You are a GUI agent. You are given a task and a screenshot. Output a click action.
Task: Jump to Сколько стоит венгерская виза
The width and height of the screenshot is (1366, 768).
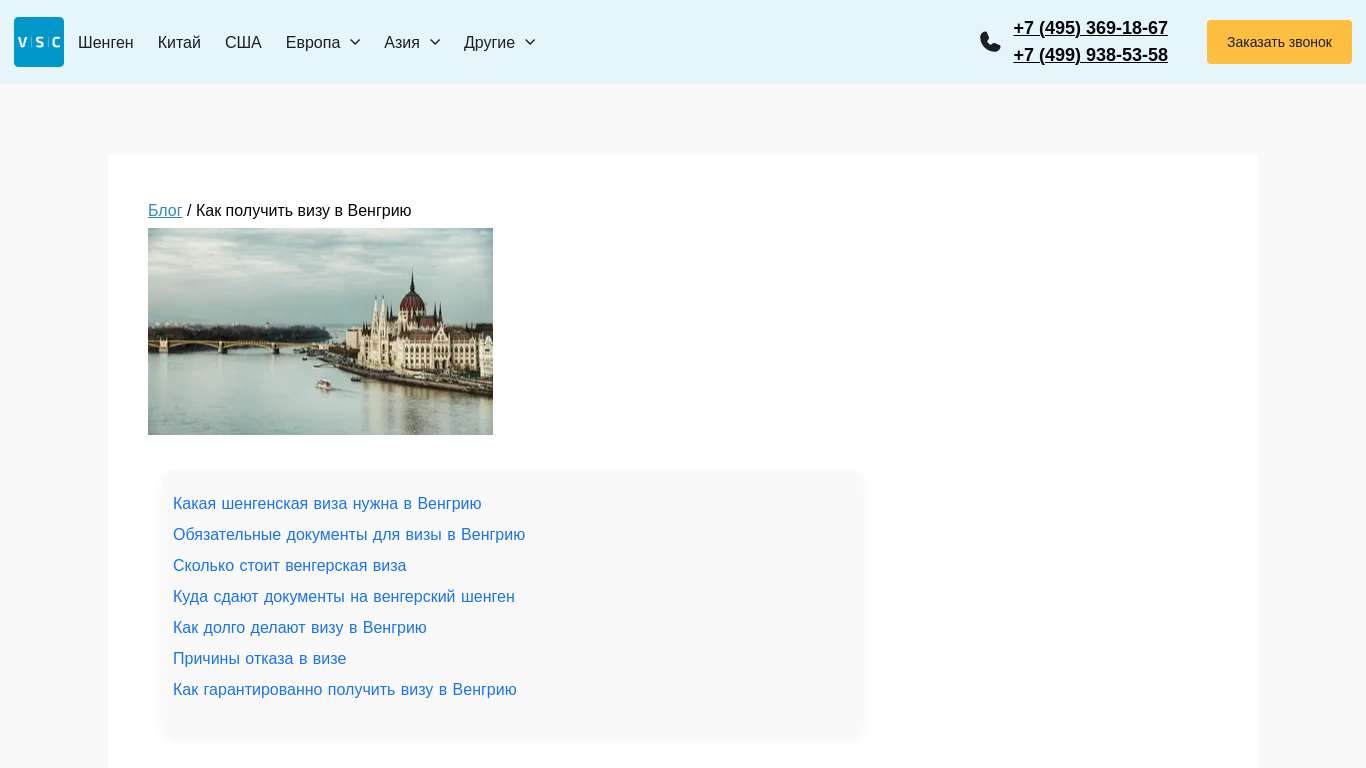[x=289, y=565]
